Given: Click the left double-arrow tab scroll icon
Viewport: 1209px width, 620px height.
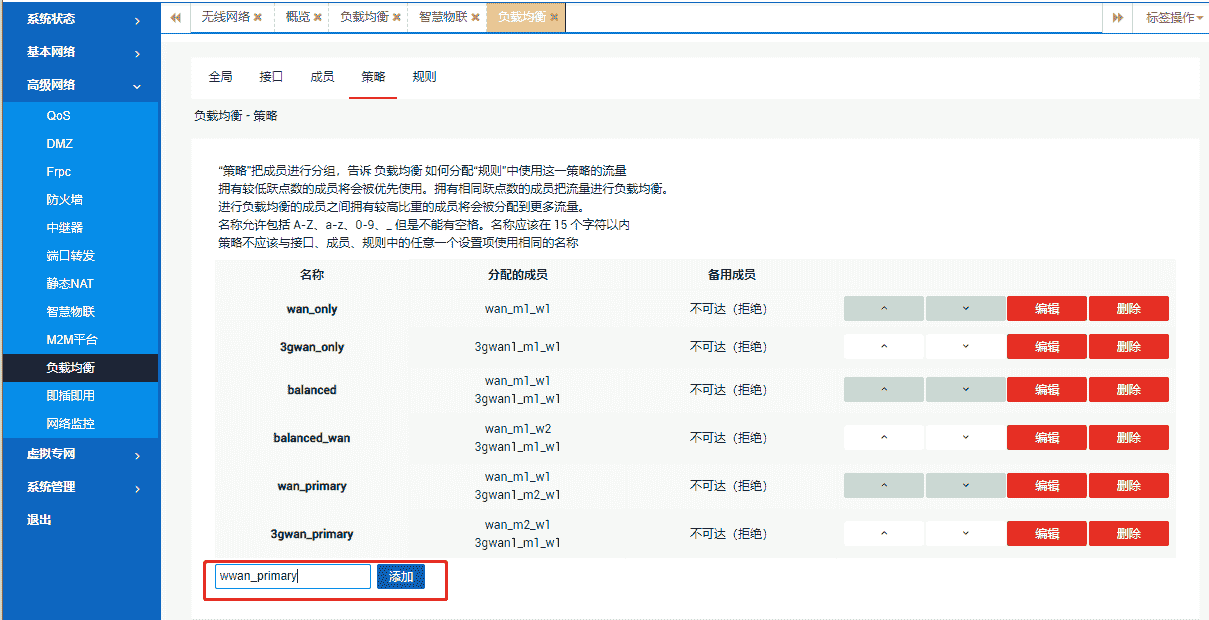Looking at the screenshot, I should 174,17.
